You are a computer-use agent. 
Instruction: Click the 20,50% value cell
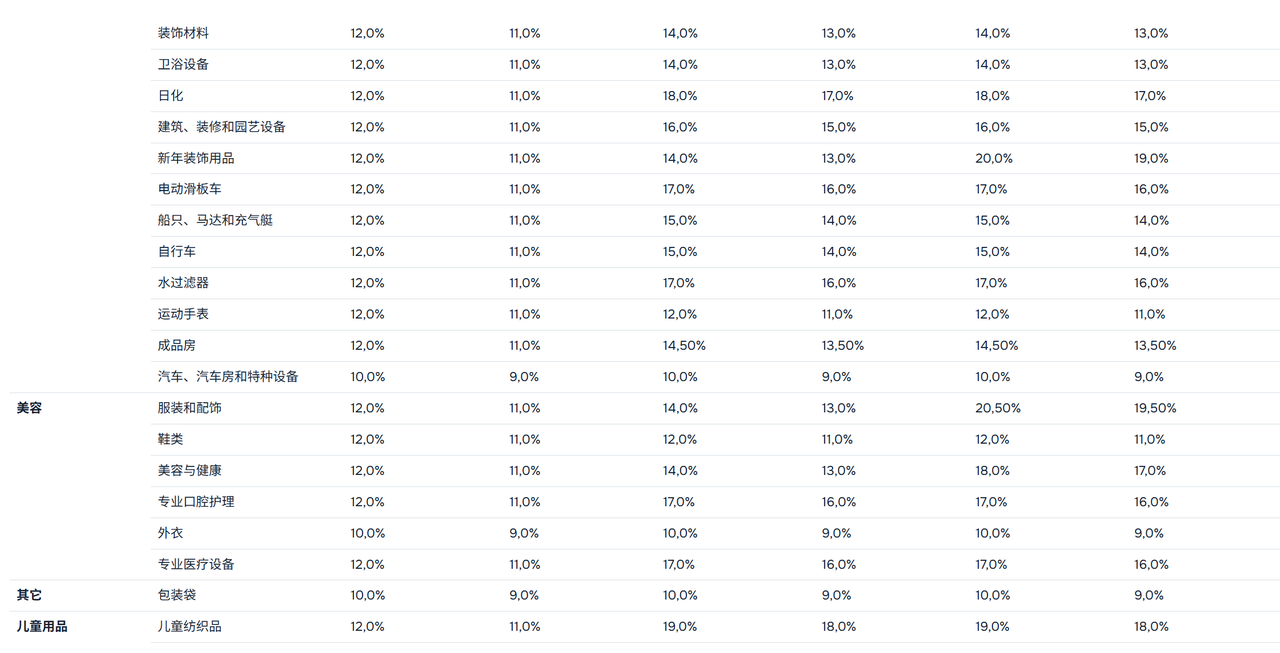point(998,408)
